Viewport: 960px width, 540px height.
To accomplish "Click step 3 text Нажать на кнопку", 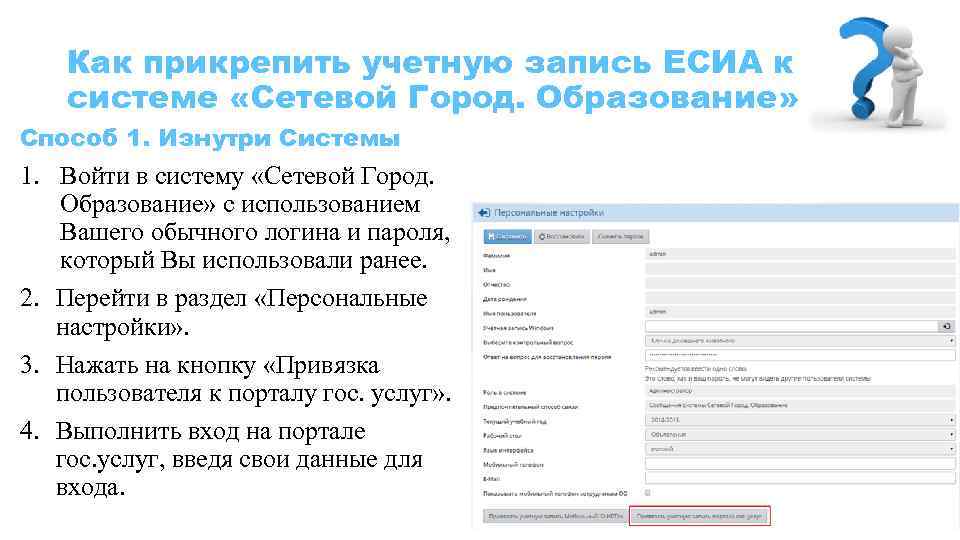I will click(253, 379).
